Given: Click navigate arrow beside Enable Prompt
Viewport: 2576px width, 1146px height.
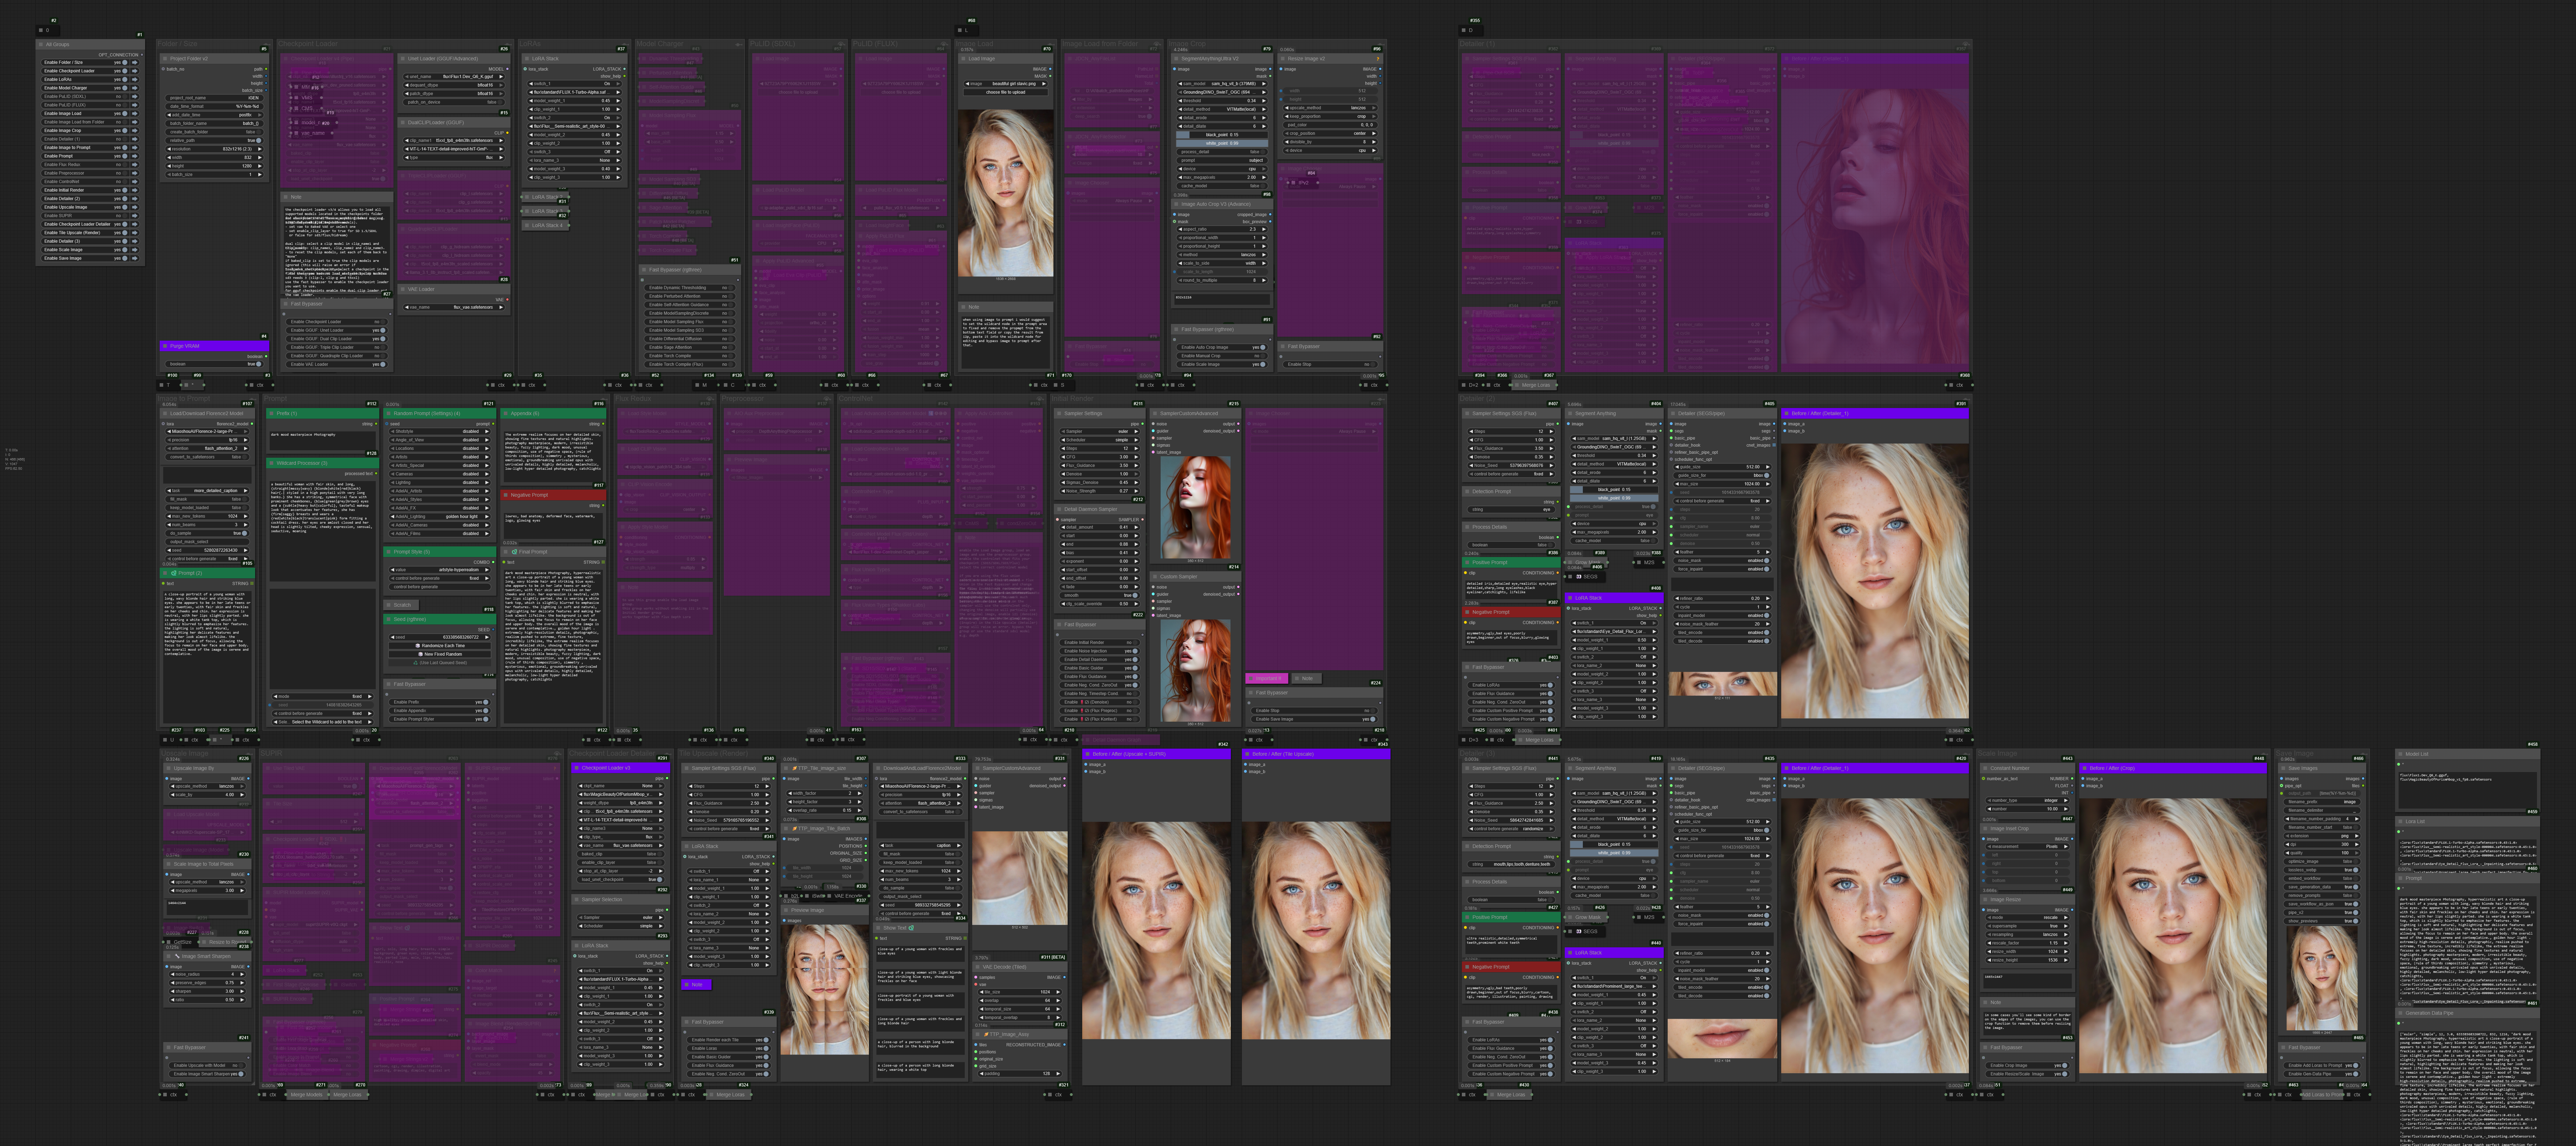Looking at the screenshot, I should [135, 156].
